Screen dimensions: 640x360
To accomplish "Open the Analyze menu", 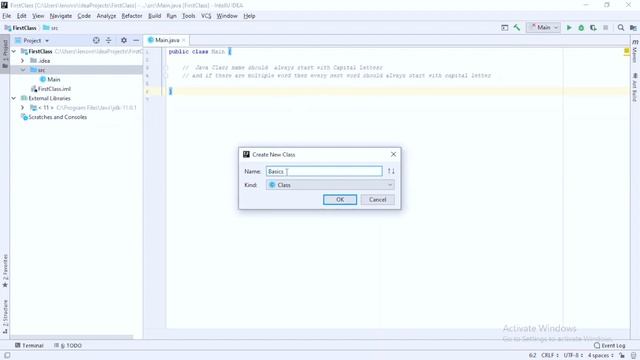I will click(106, 16).
